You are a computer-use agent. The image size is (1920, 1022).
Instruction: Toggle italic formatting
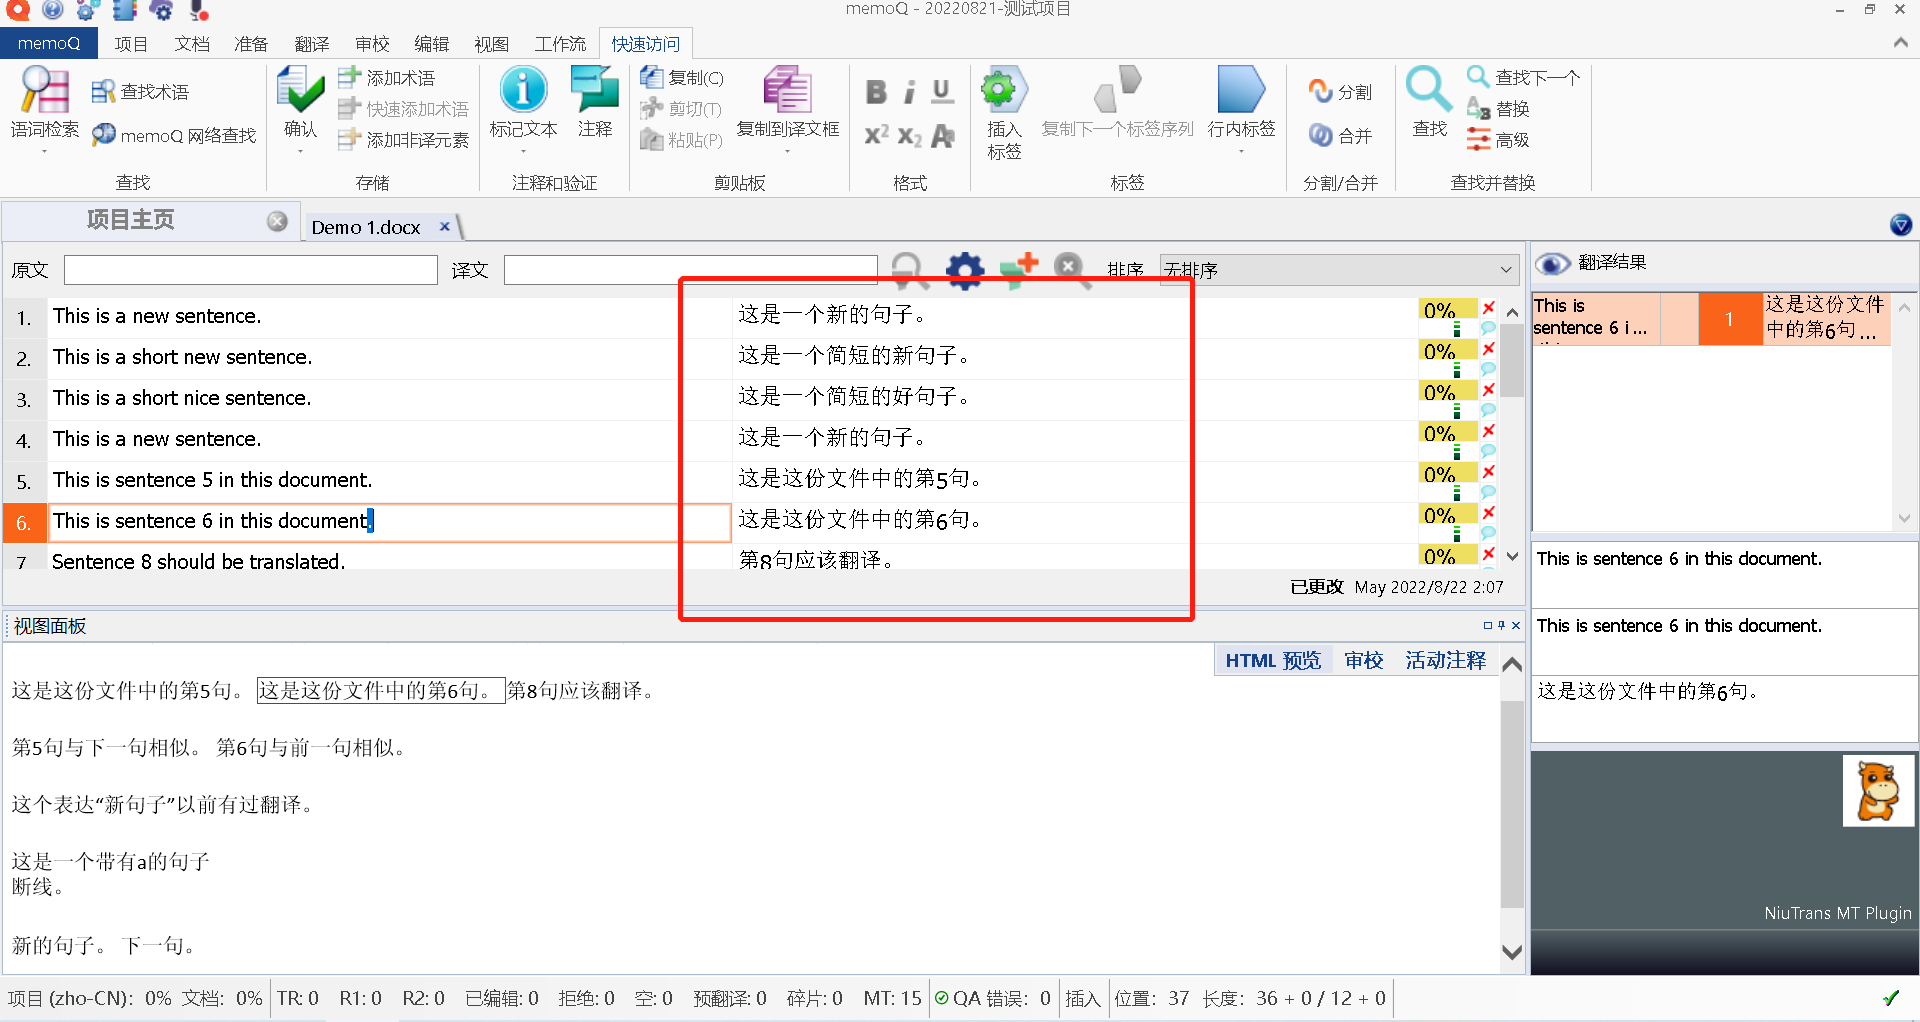click(x=909, y=92)
